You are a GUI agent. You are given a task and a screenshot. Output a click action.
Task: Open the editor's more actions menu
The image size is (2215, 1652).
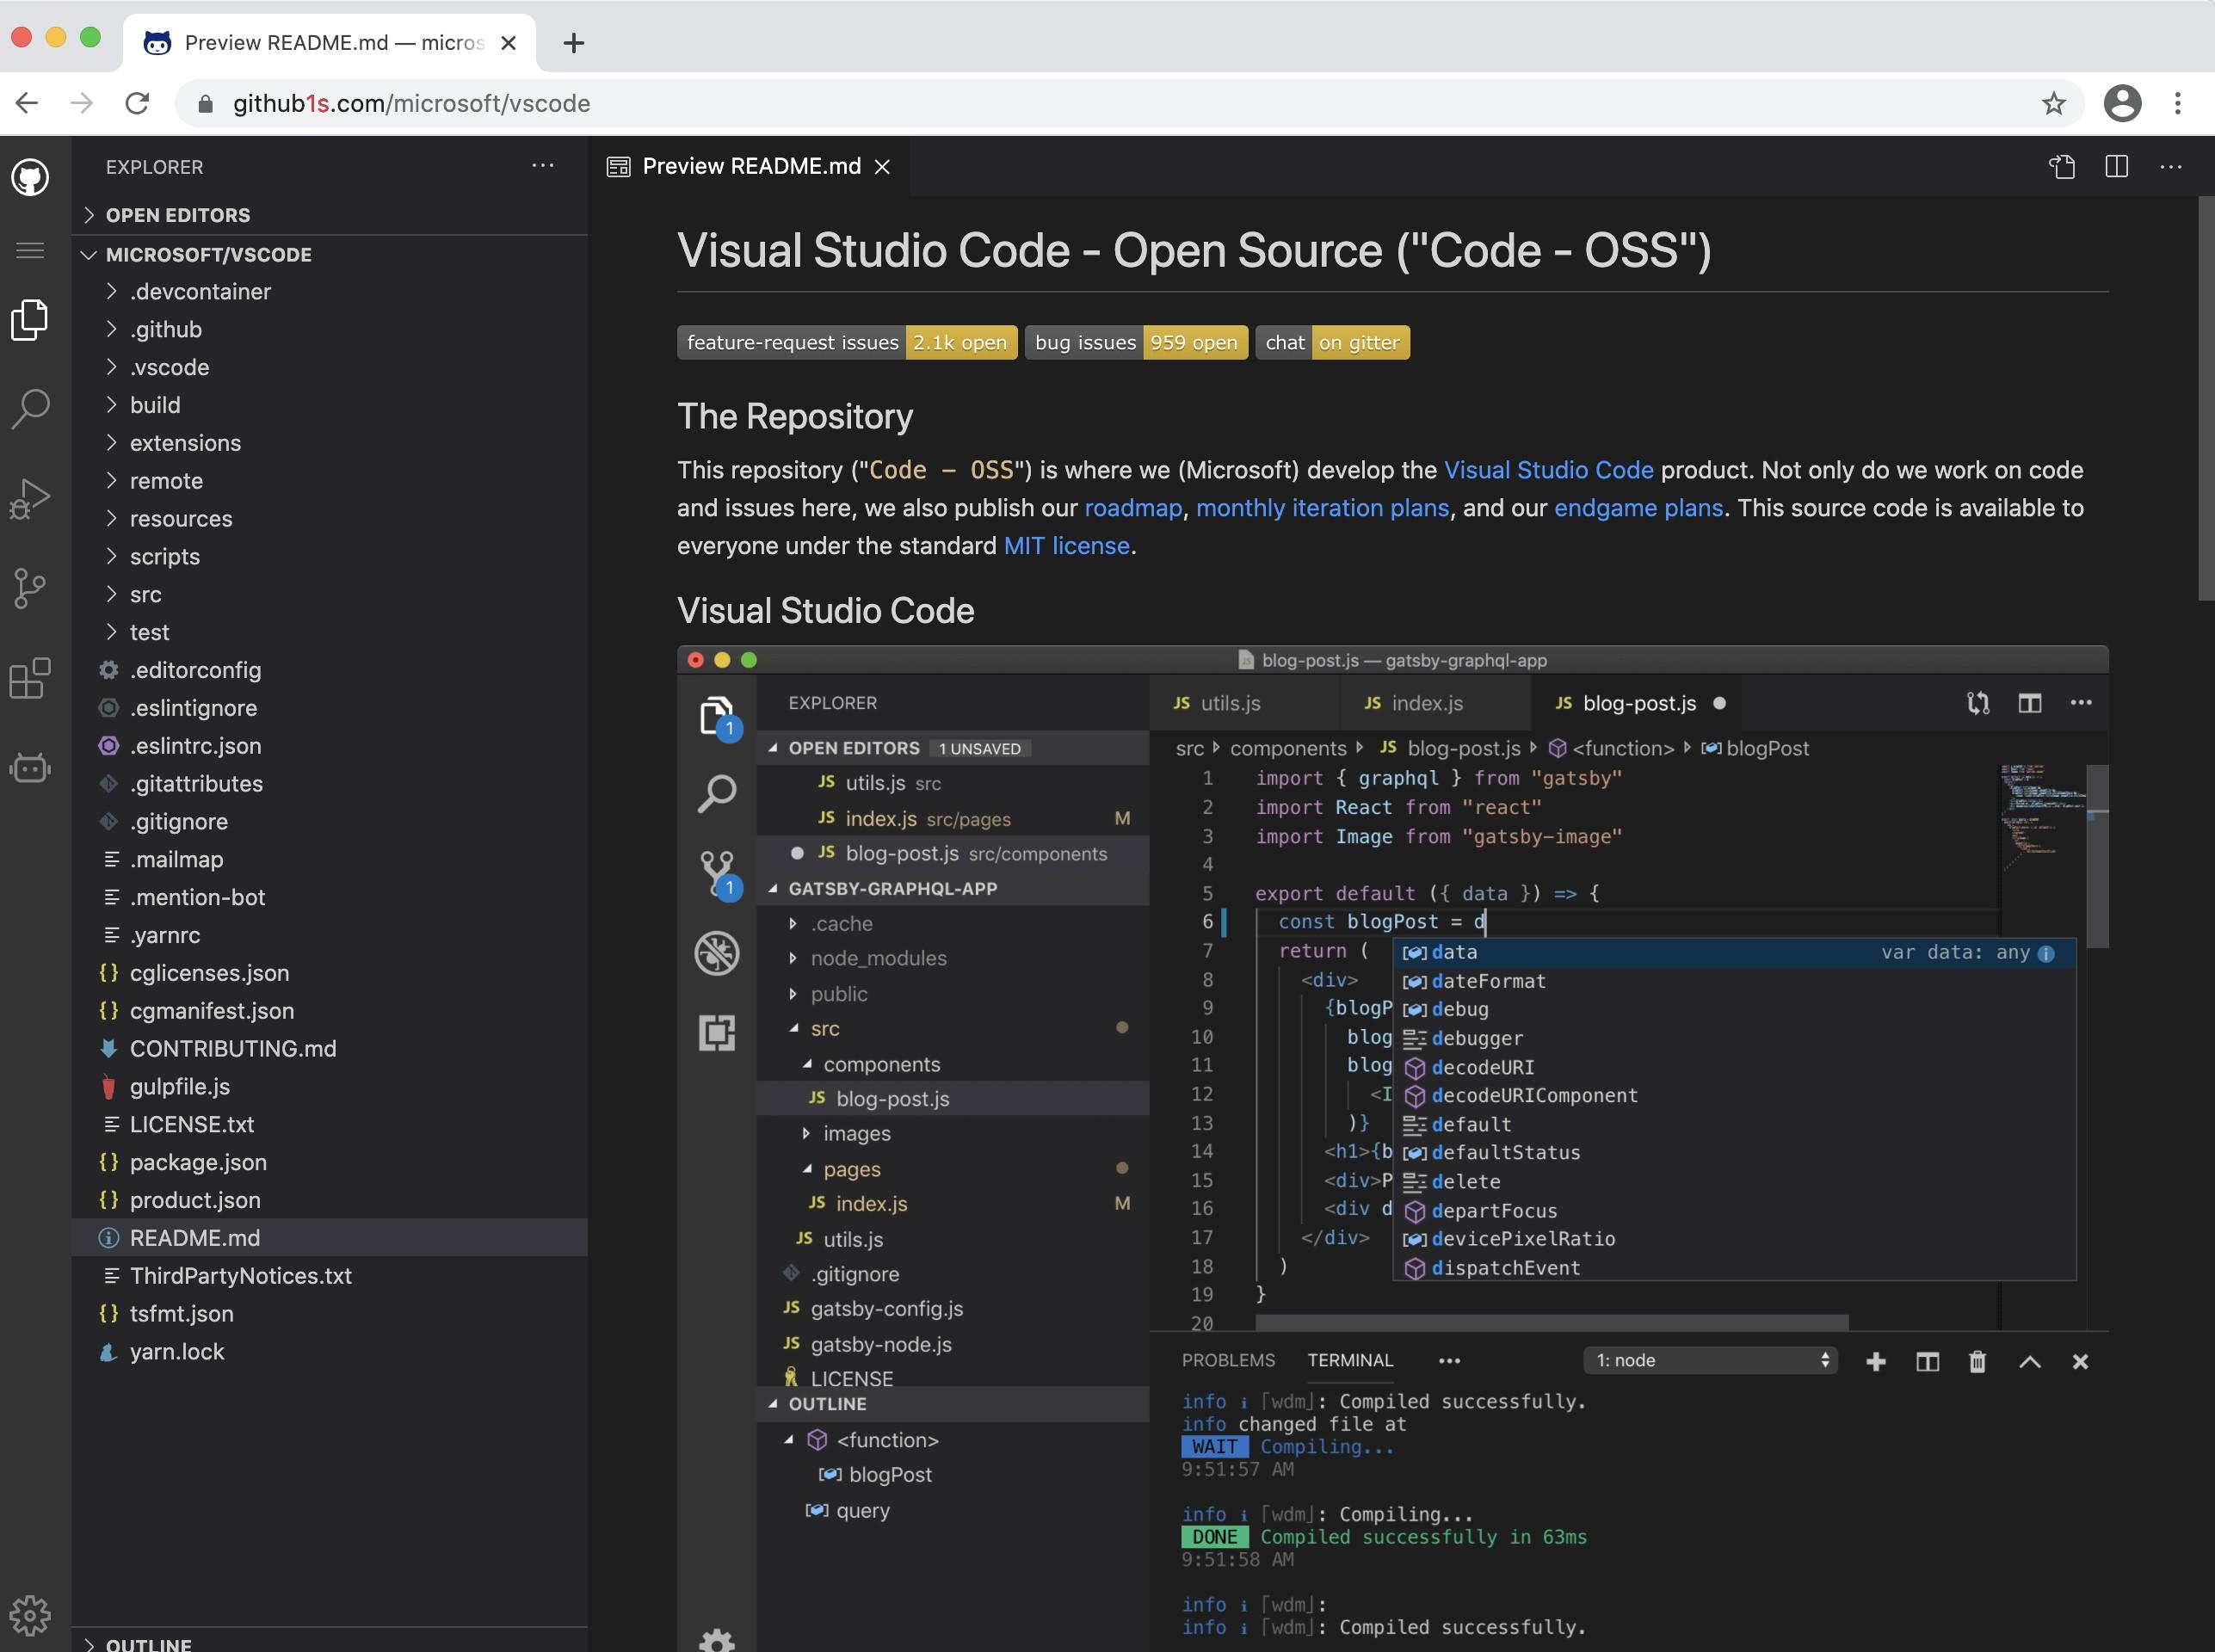(2171, 166)
